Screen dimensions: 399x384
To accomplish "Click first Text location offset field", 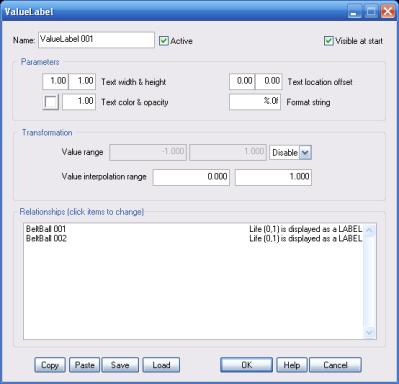I will [242, 81].
